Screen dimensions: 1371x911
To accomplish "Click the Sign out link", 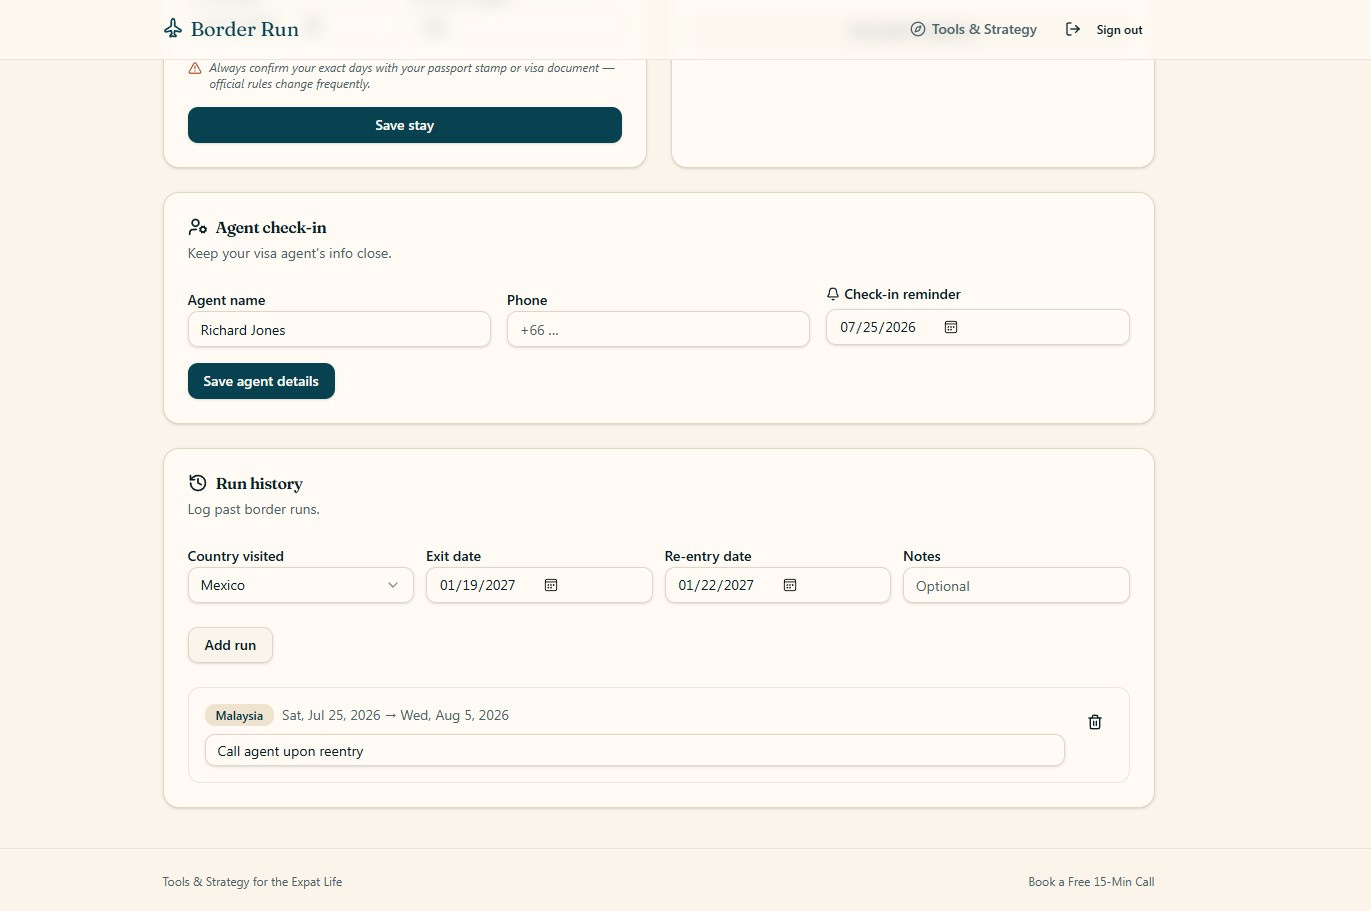I will click(1104, 29).
